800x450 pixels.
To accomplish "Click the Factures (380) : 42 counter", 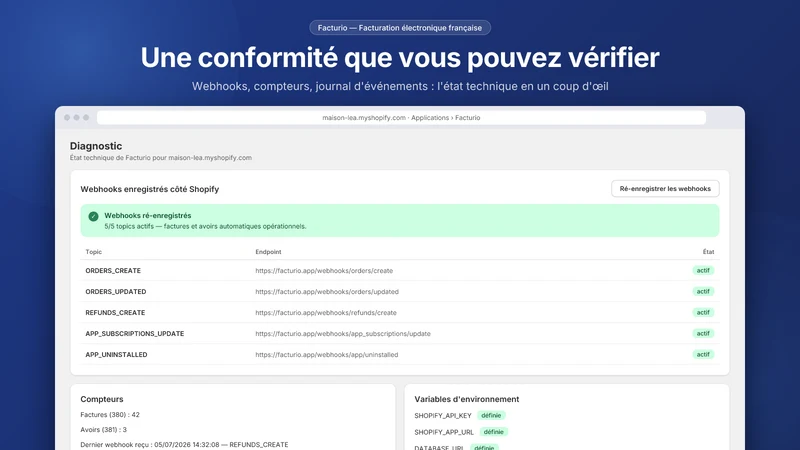I will coord(110,415).
